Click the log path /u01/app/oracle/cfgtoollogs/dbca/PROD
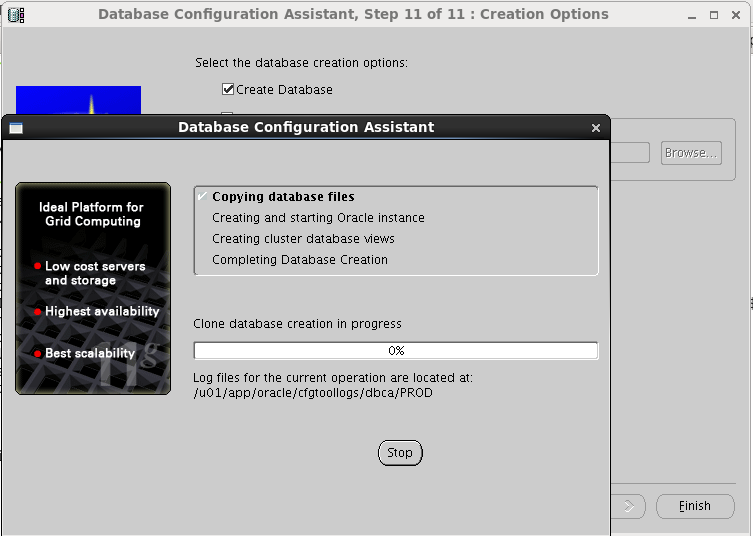 (x=313, y=393)
